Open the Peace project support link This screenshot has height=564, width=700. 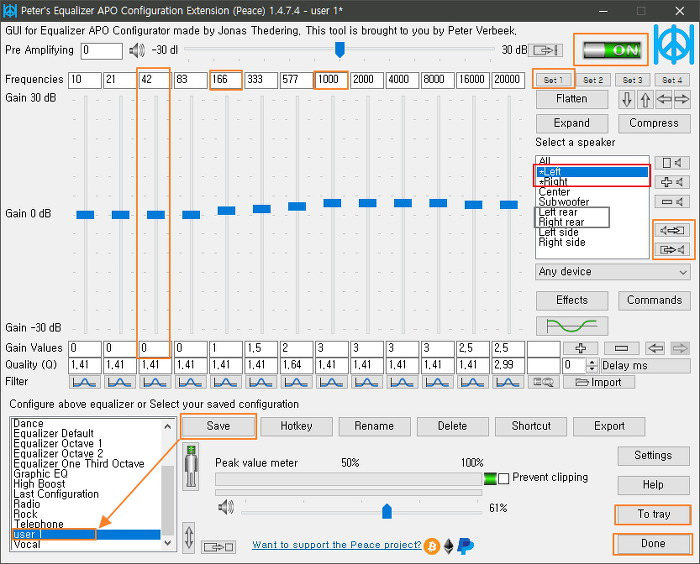click(337, 545)
